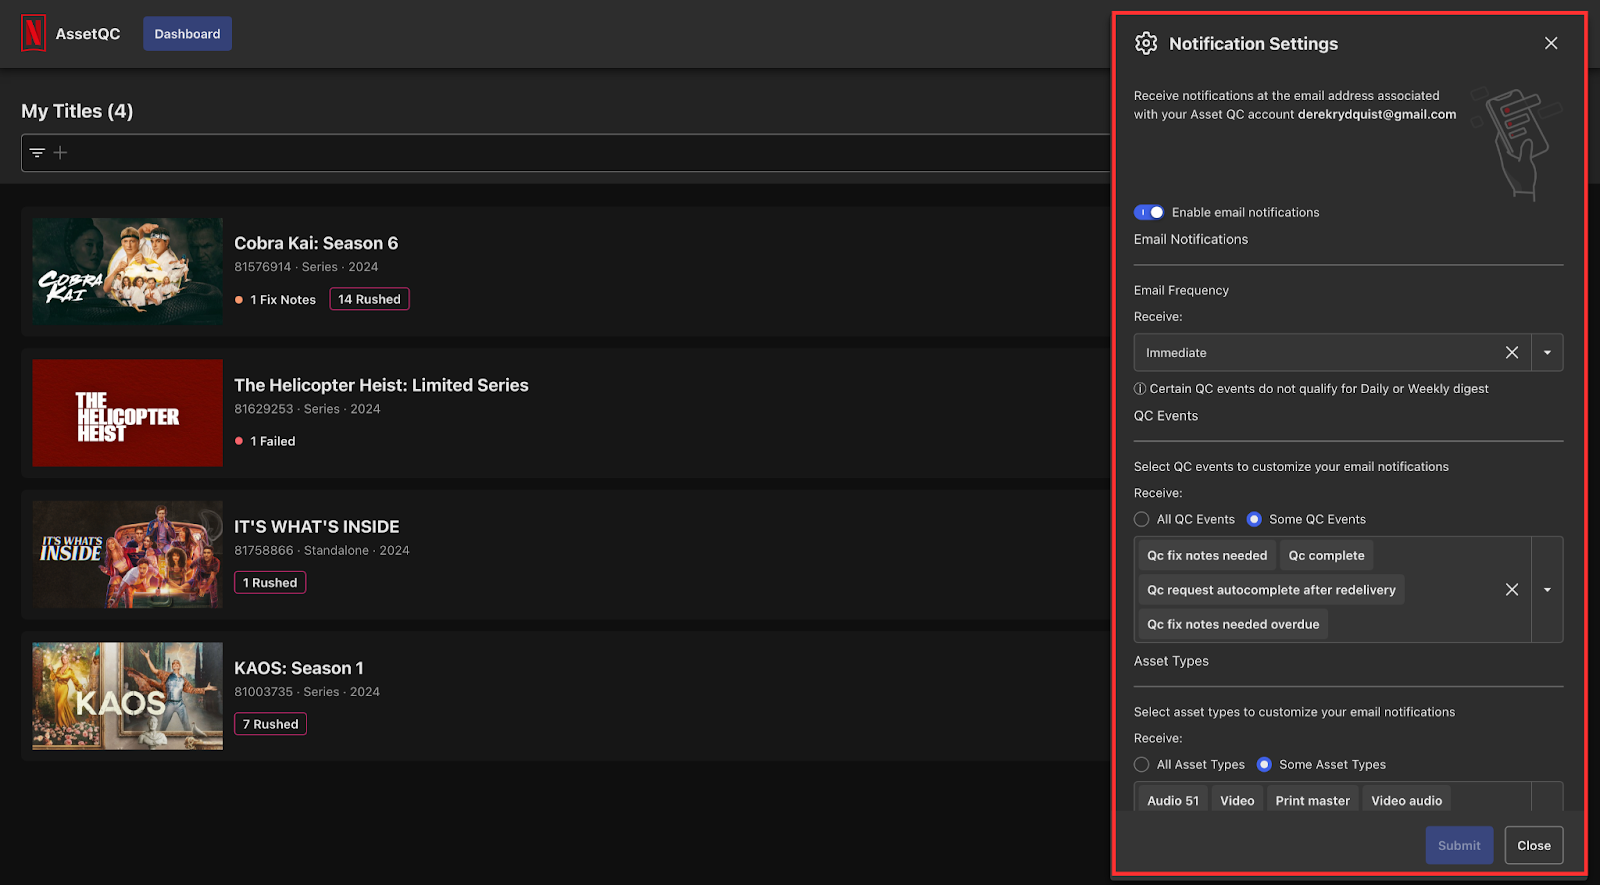Open Cobra Kai: Season 6 title
The width and height of the screenshot is (1600, 885).
pyautogui.click(x=316, y=243)
